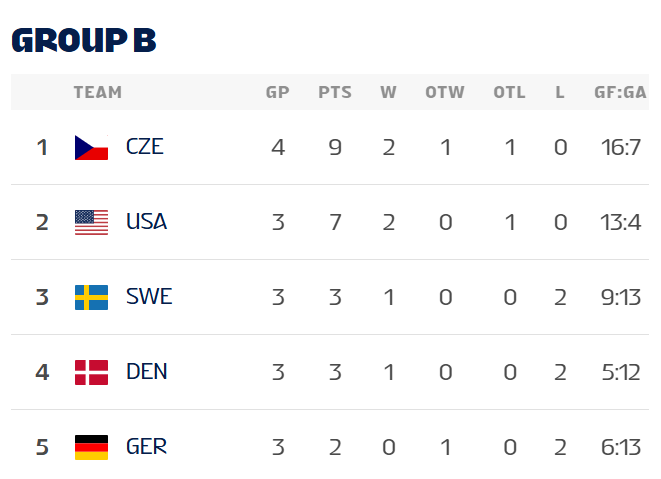661x479 pixels.
Task: Click the Czech Republic flag icon
Action: [91, 148]
